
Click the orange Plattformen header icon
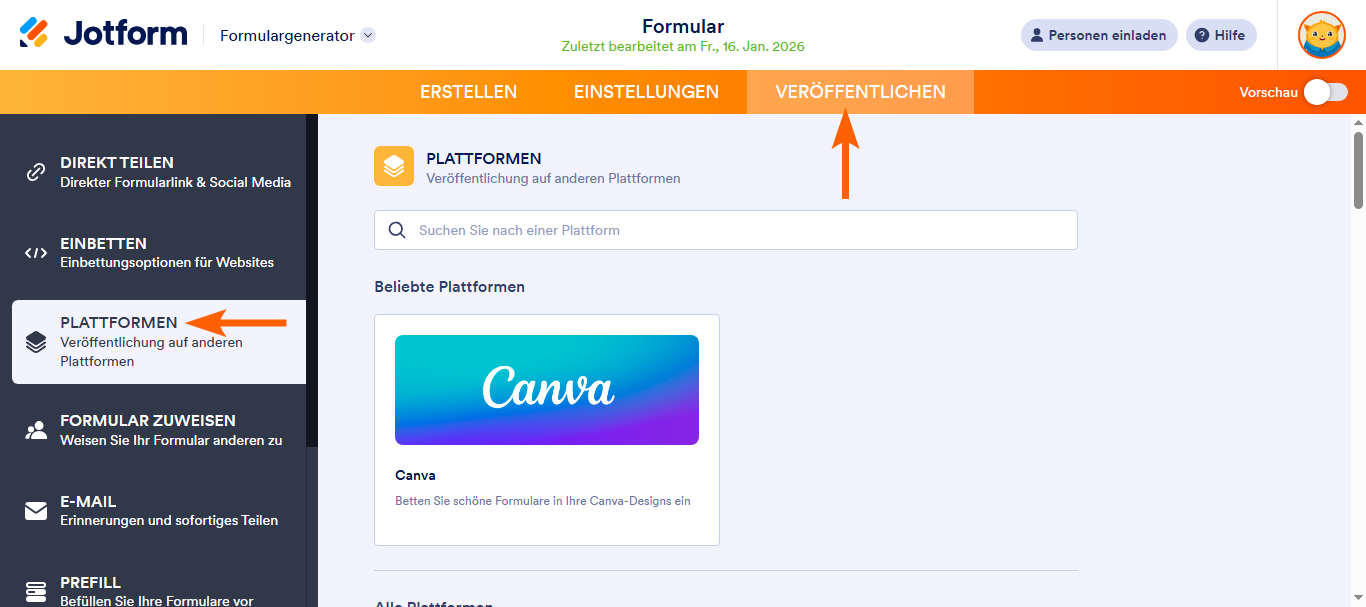(394, 166)
